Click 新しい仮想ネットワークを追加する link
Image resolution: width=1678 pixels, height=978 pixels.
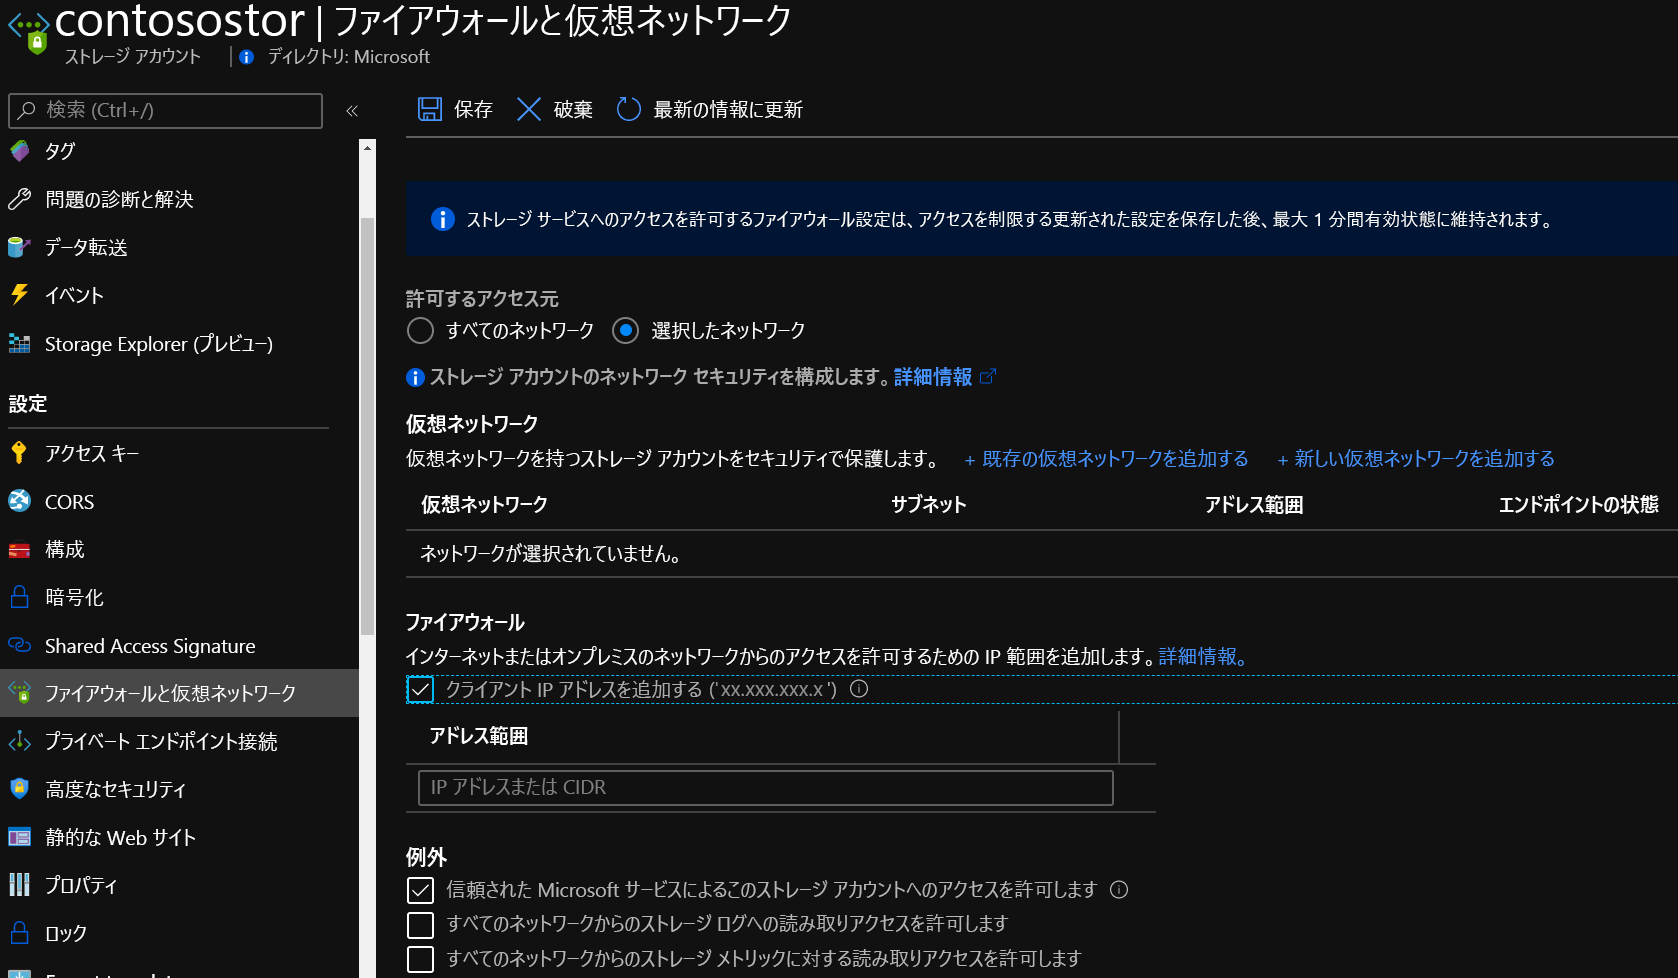point(1416,458)
